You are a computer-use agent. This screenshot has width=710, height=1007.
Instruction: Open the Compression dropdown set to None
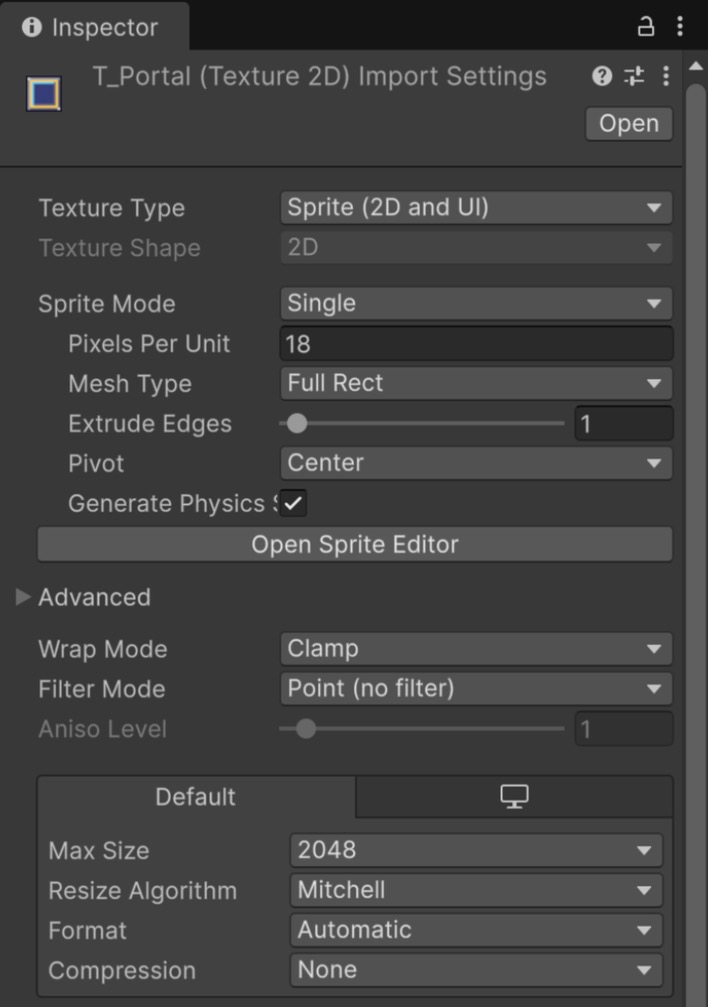476,970
